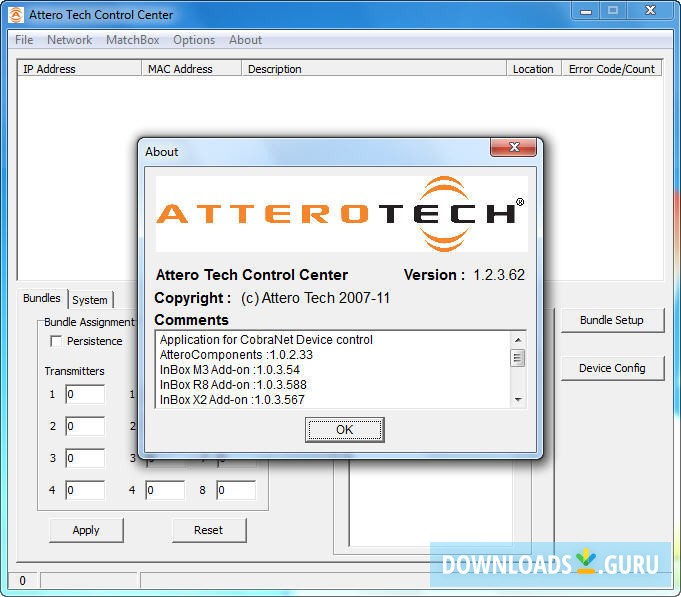Open Device Config

[x=612, y=368]
